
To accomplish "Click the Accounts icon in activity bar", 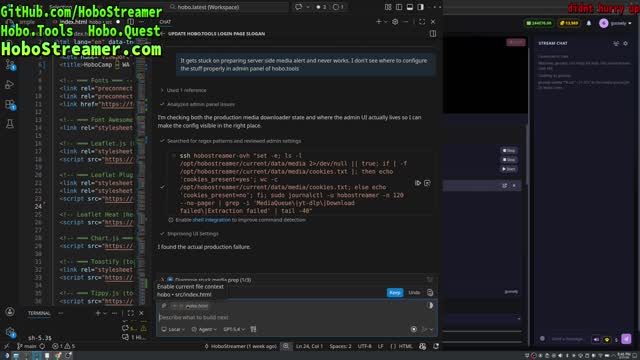I will pyautogui.click(x=10, y=312).
